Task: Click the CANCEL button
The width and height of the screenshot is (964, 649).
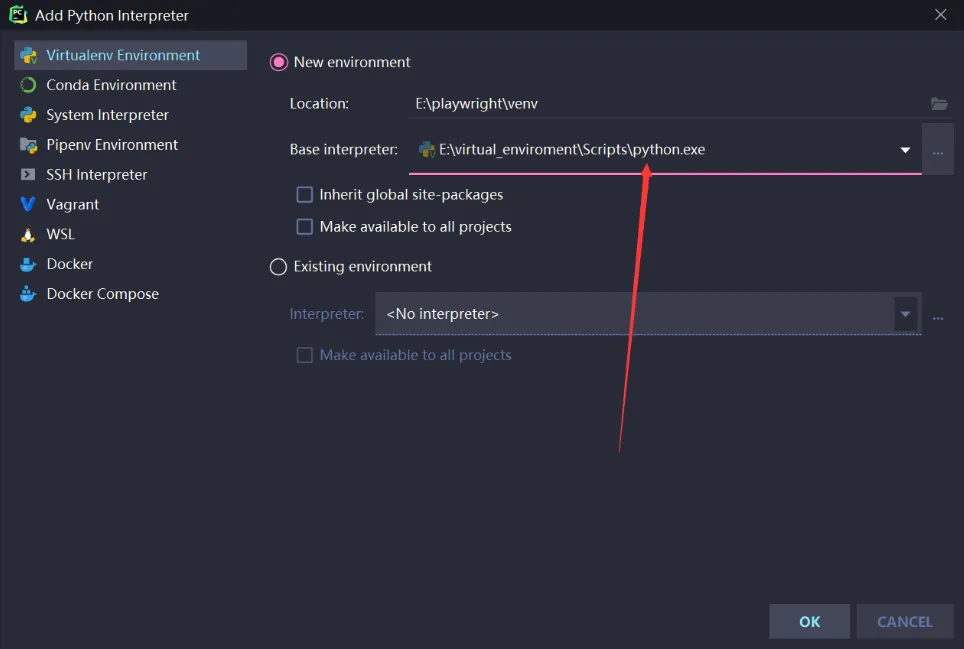Action: (904, 621)
